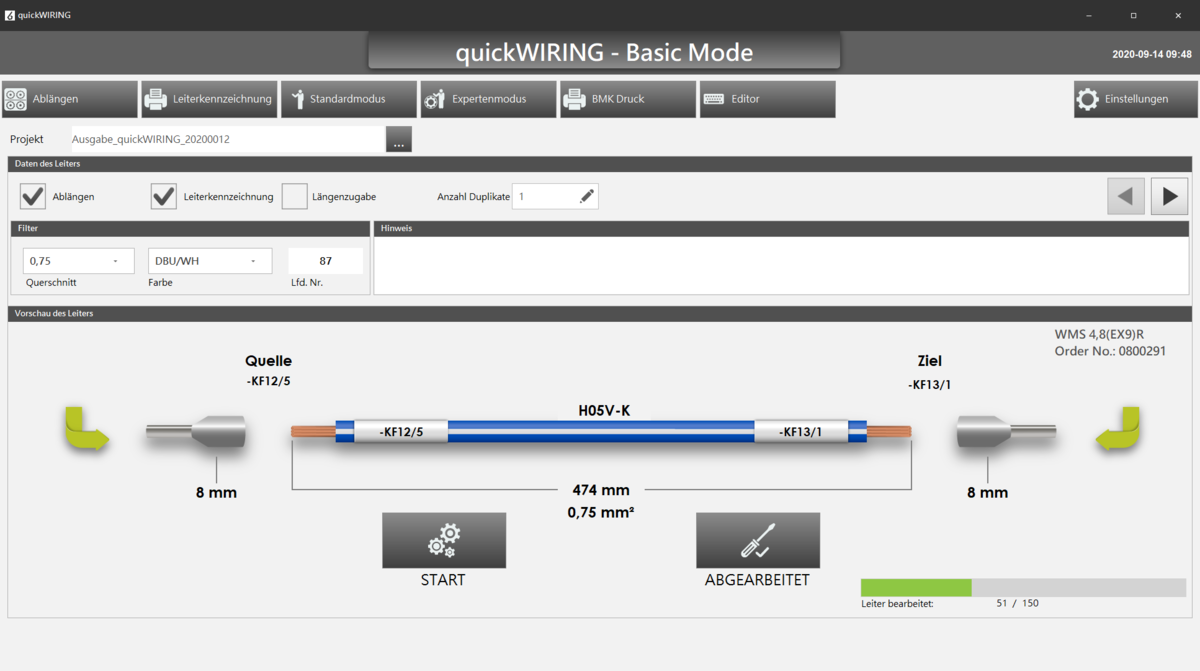Viewport: 1200px width, 671px height.
Task: Advance to the next conductor arrow
Action: [x=1169, y=196]
